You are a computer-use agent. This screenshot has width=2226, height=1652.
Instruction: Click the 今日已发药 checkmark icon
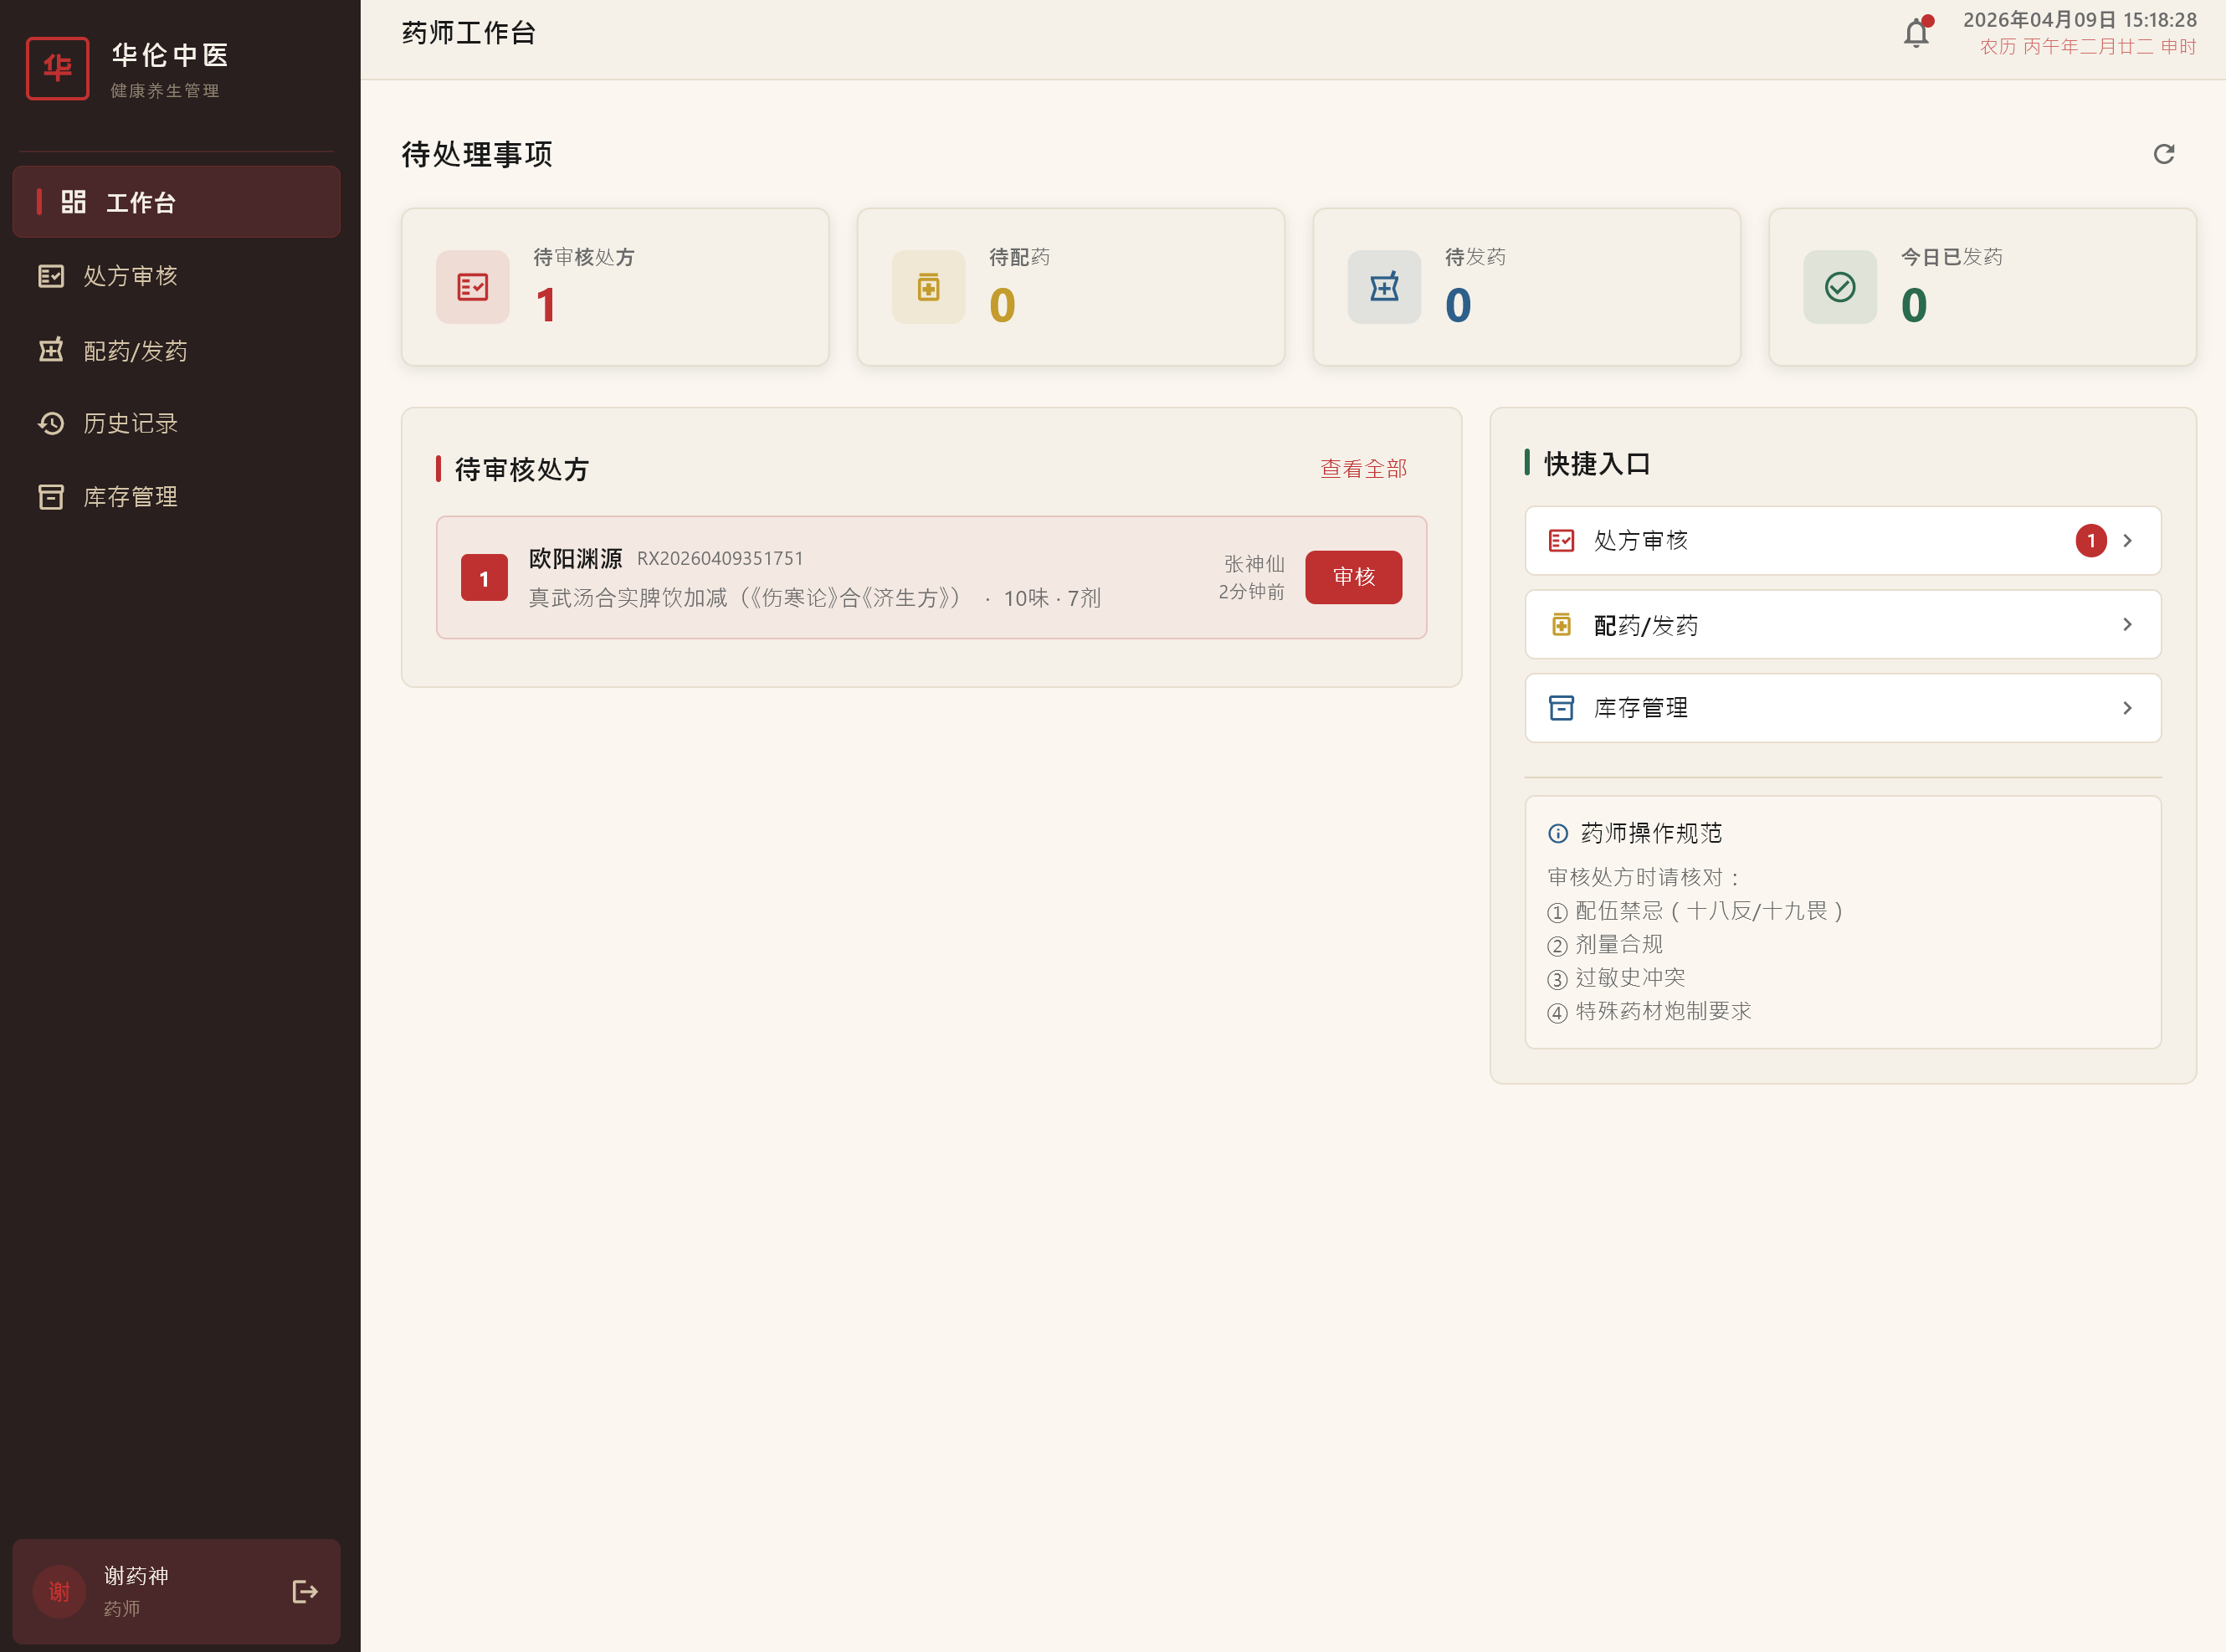point(1840,287)
